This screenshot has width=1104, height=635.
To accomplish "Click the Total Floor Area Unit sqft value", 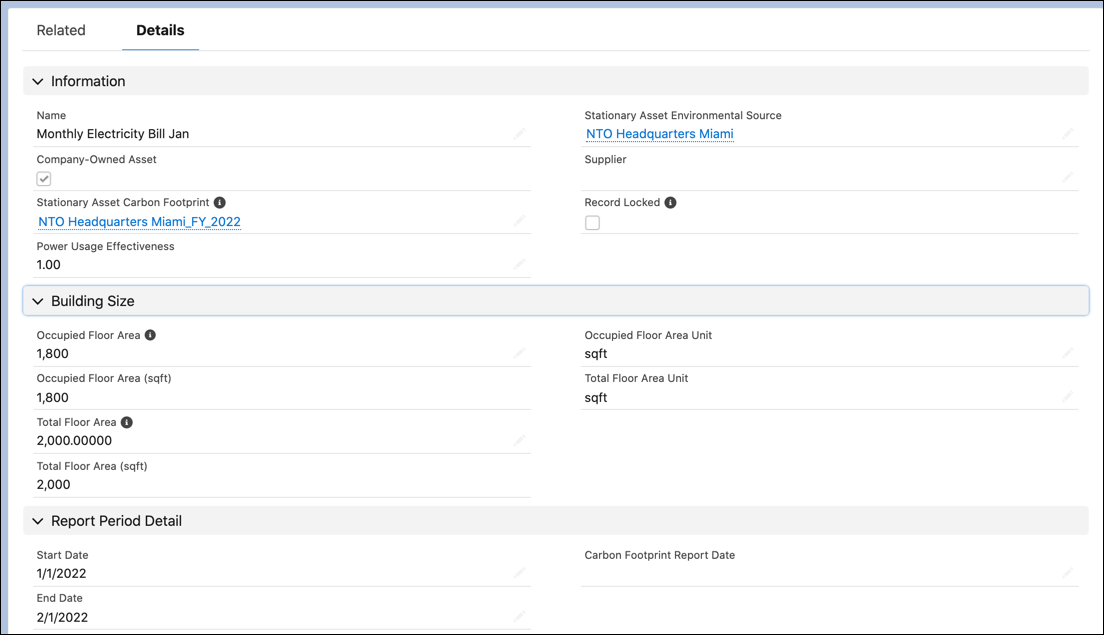I will pyautogui.click(x=596, y=397).
